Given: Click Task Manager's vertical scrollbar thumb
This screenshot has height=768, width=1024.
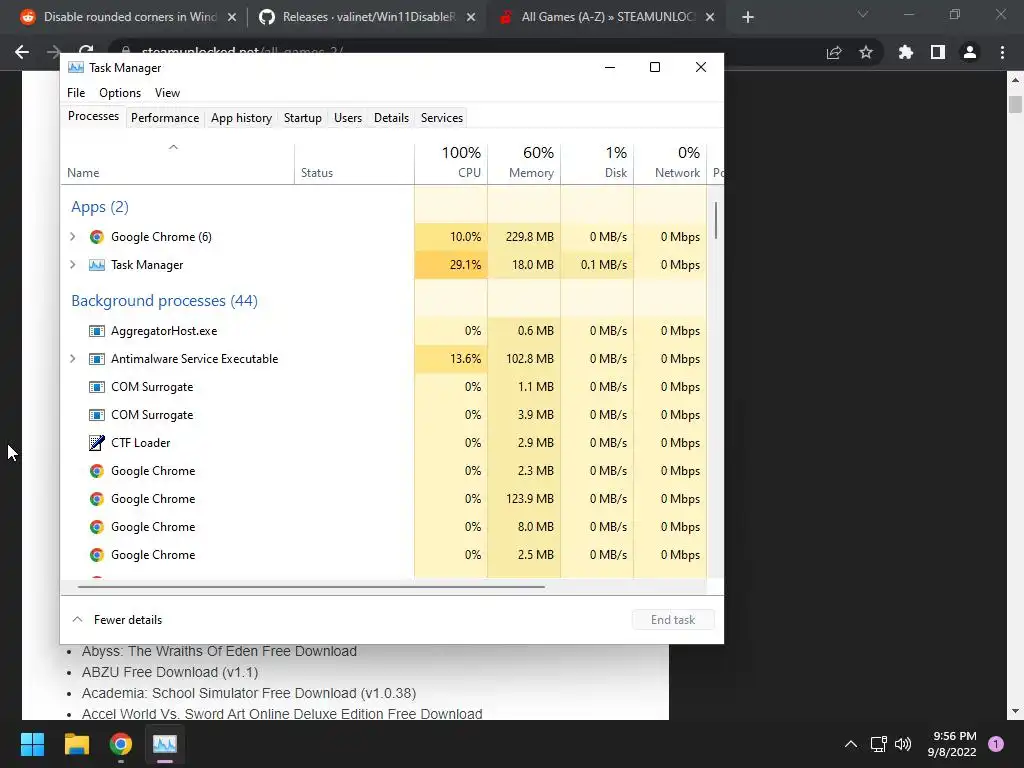Looking at the screenshot, I should pyautogui.click(x=716, y=220).
